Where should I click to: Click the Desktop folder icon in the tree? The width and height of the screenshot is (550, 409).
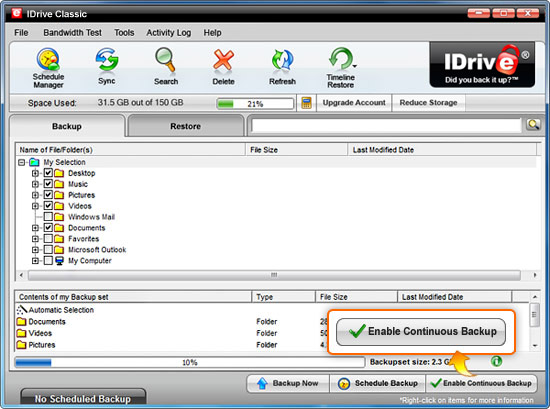click(59, 173)
